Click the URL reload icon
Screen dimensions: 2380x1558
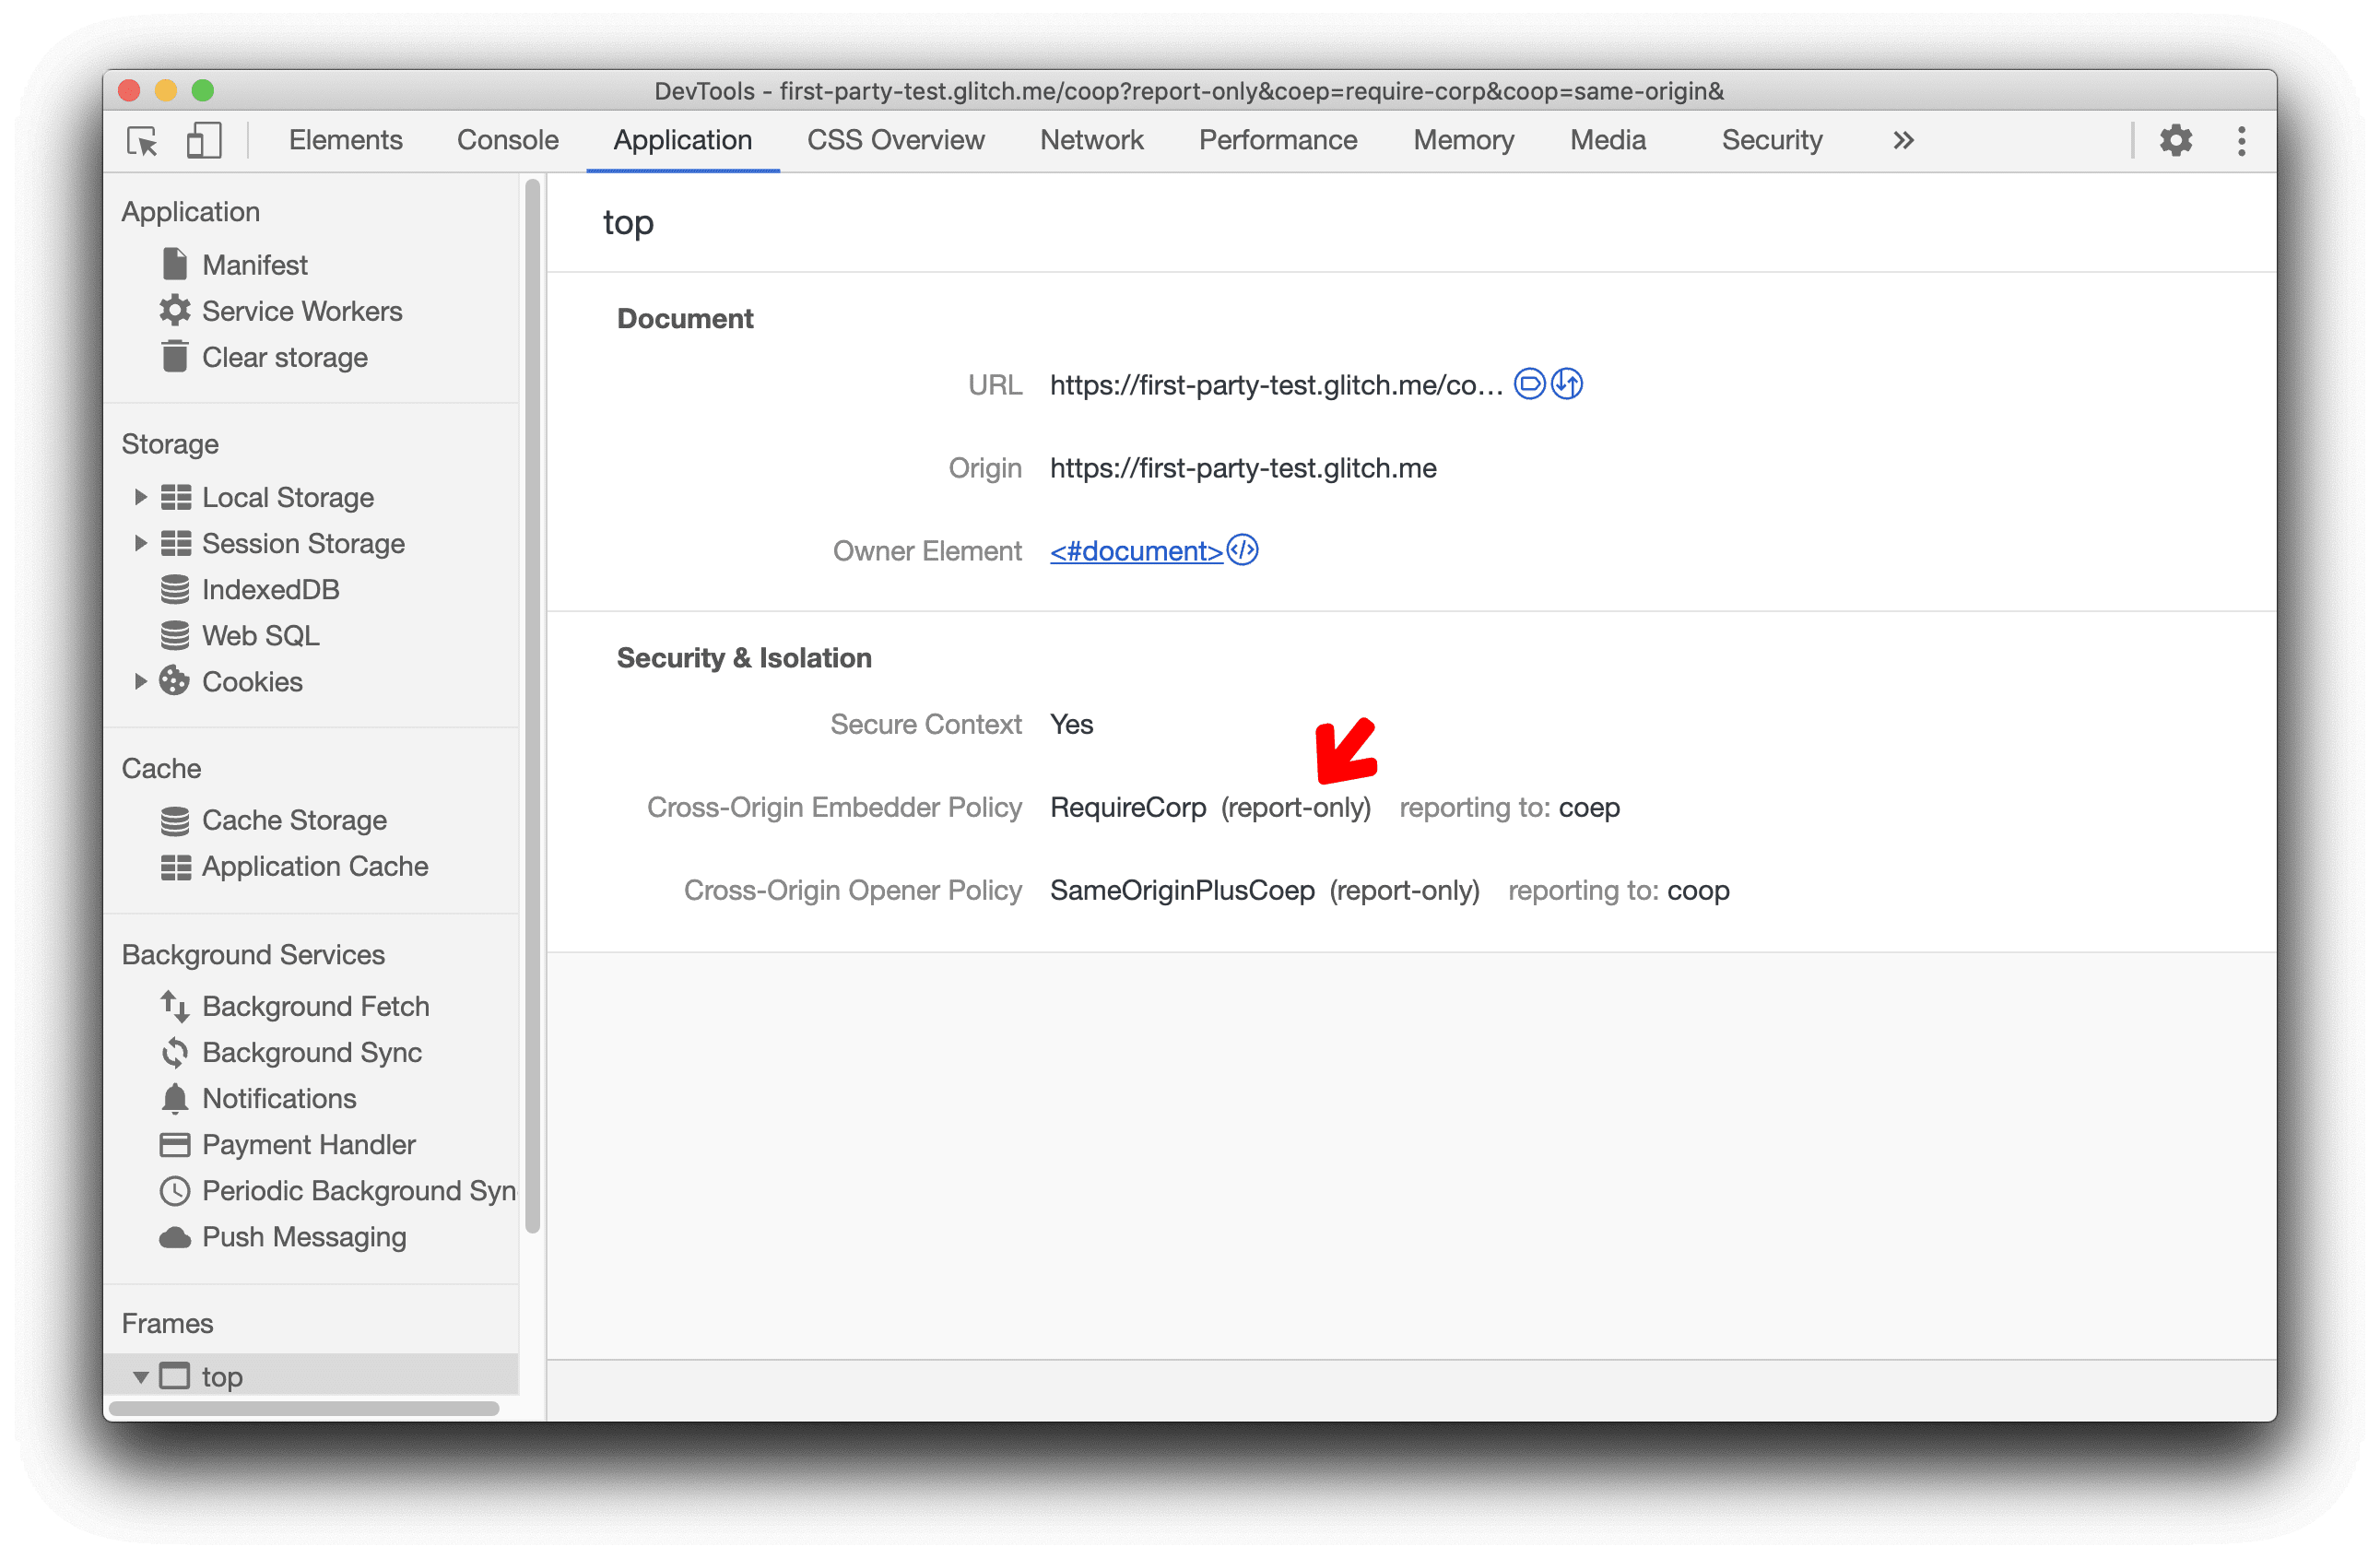tap(1568, 384)
